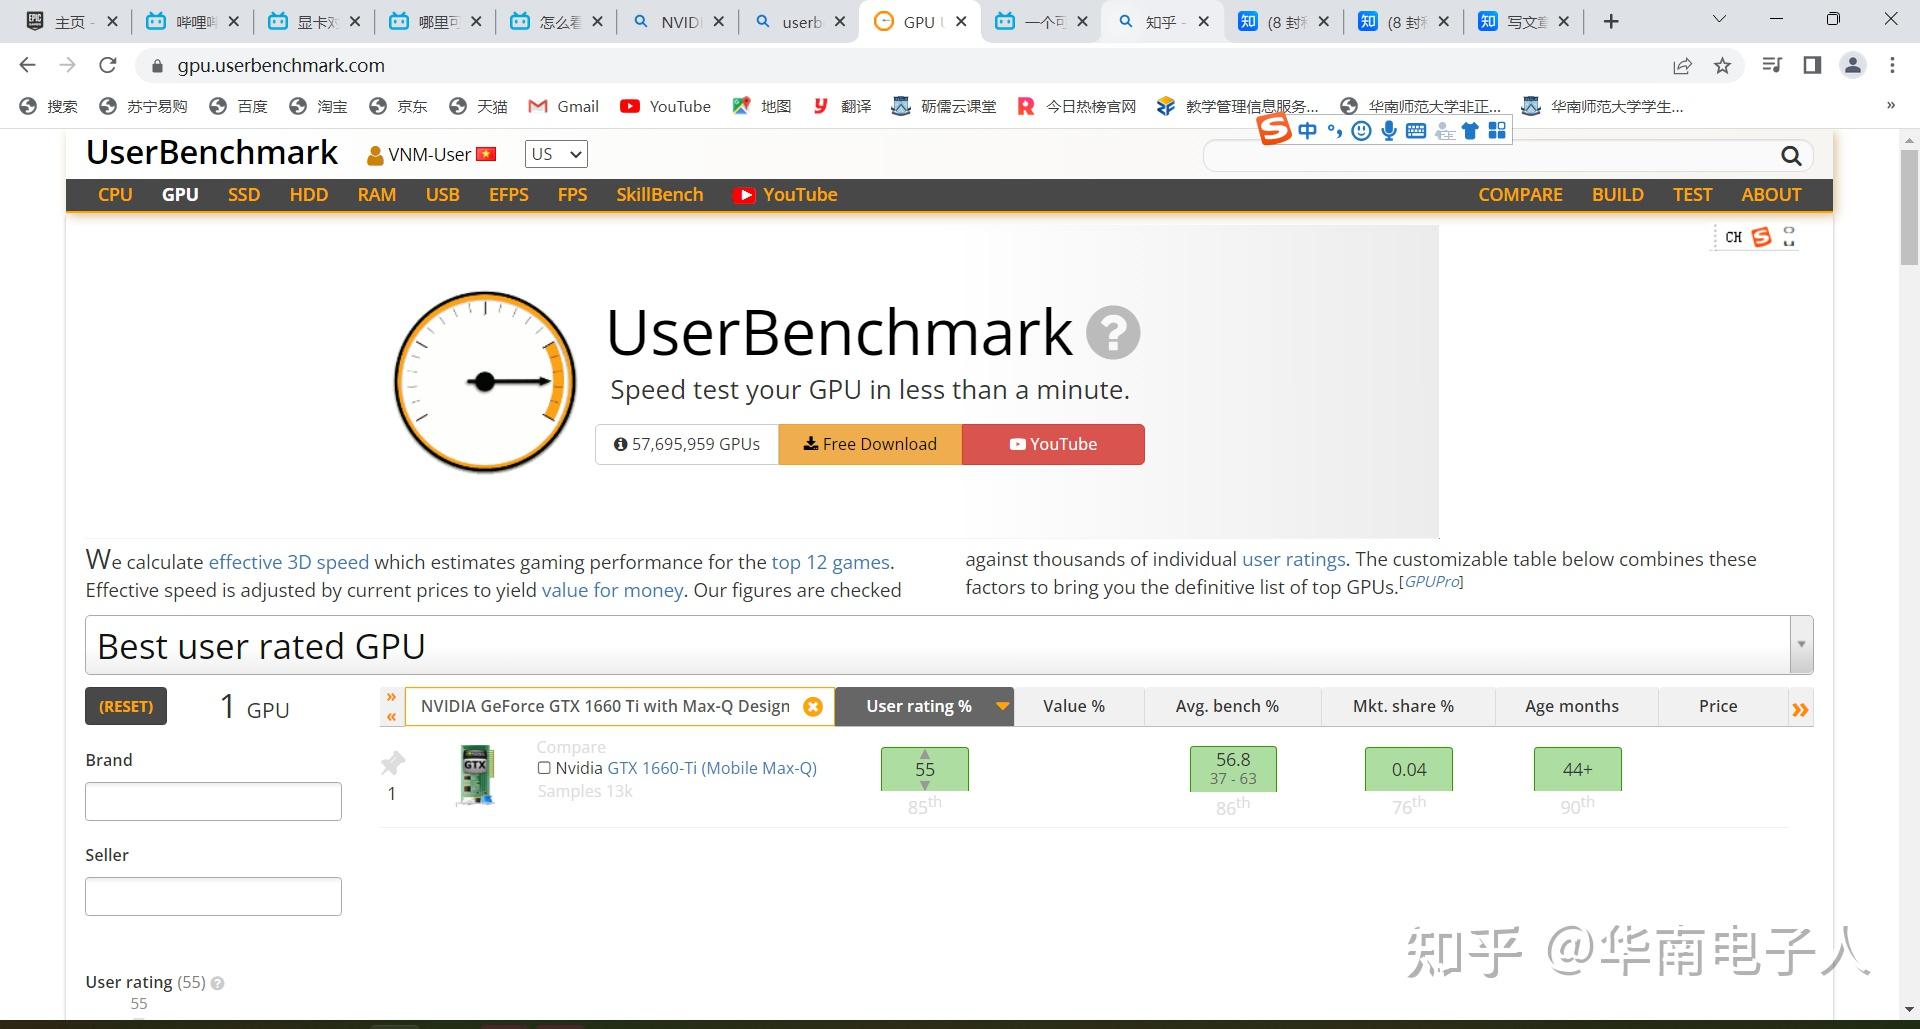Open the RAM section in the nav bar
The width and height of the screenshot is (1920, 1029).
pos(377,195)
